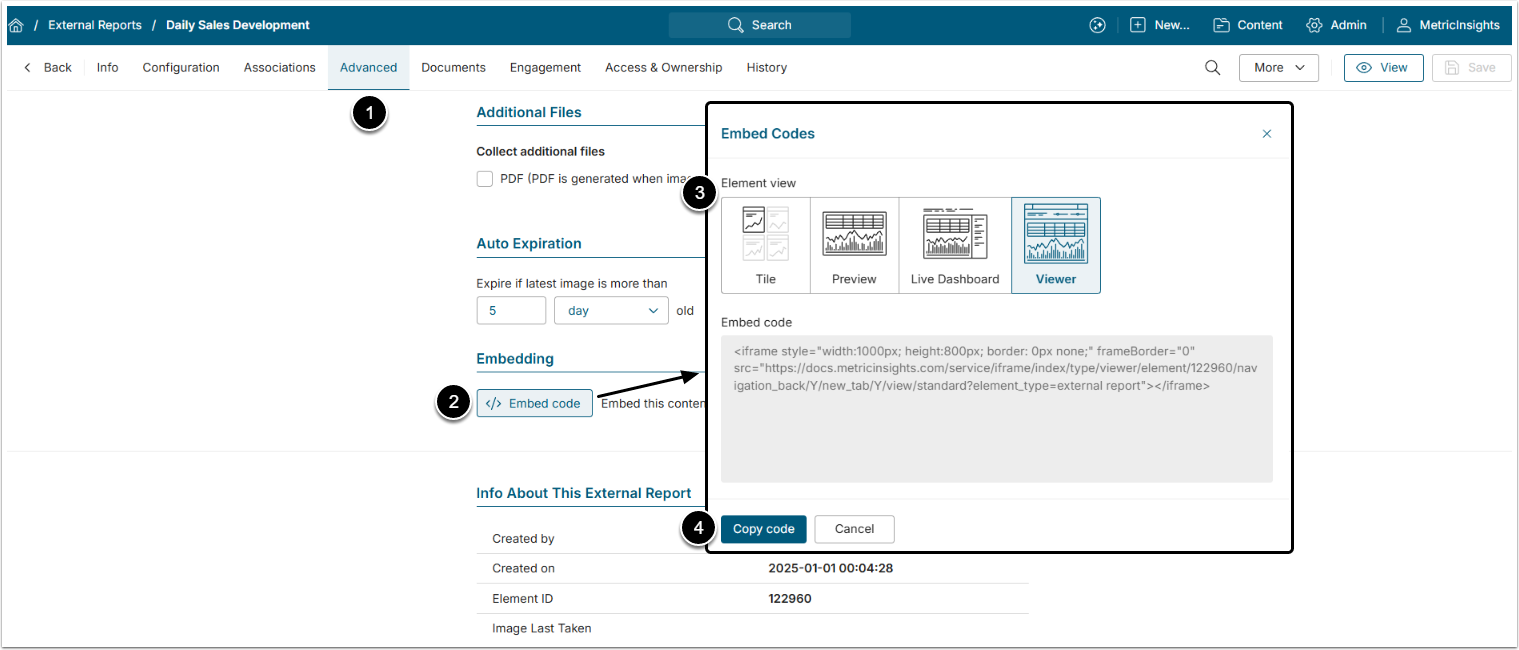The image size is (1519, 650).
Task: Click the home icon in breadcrumb
Action: pyautogui.click(x=16, y=25)
